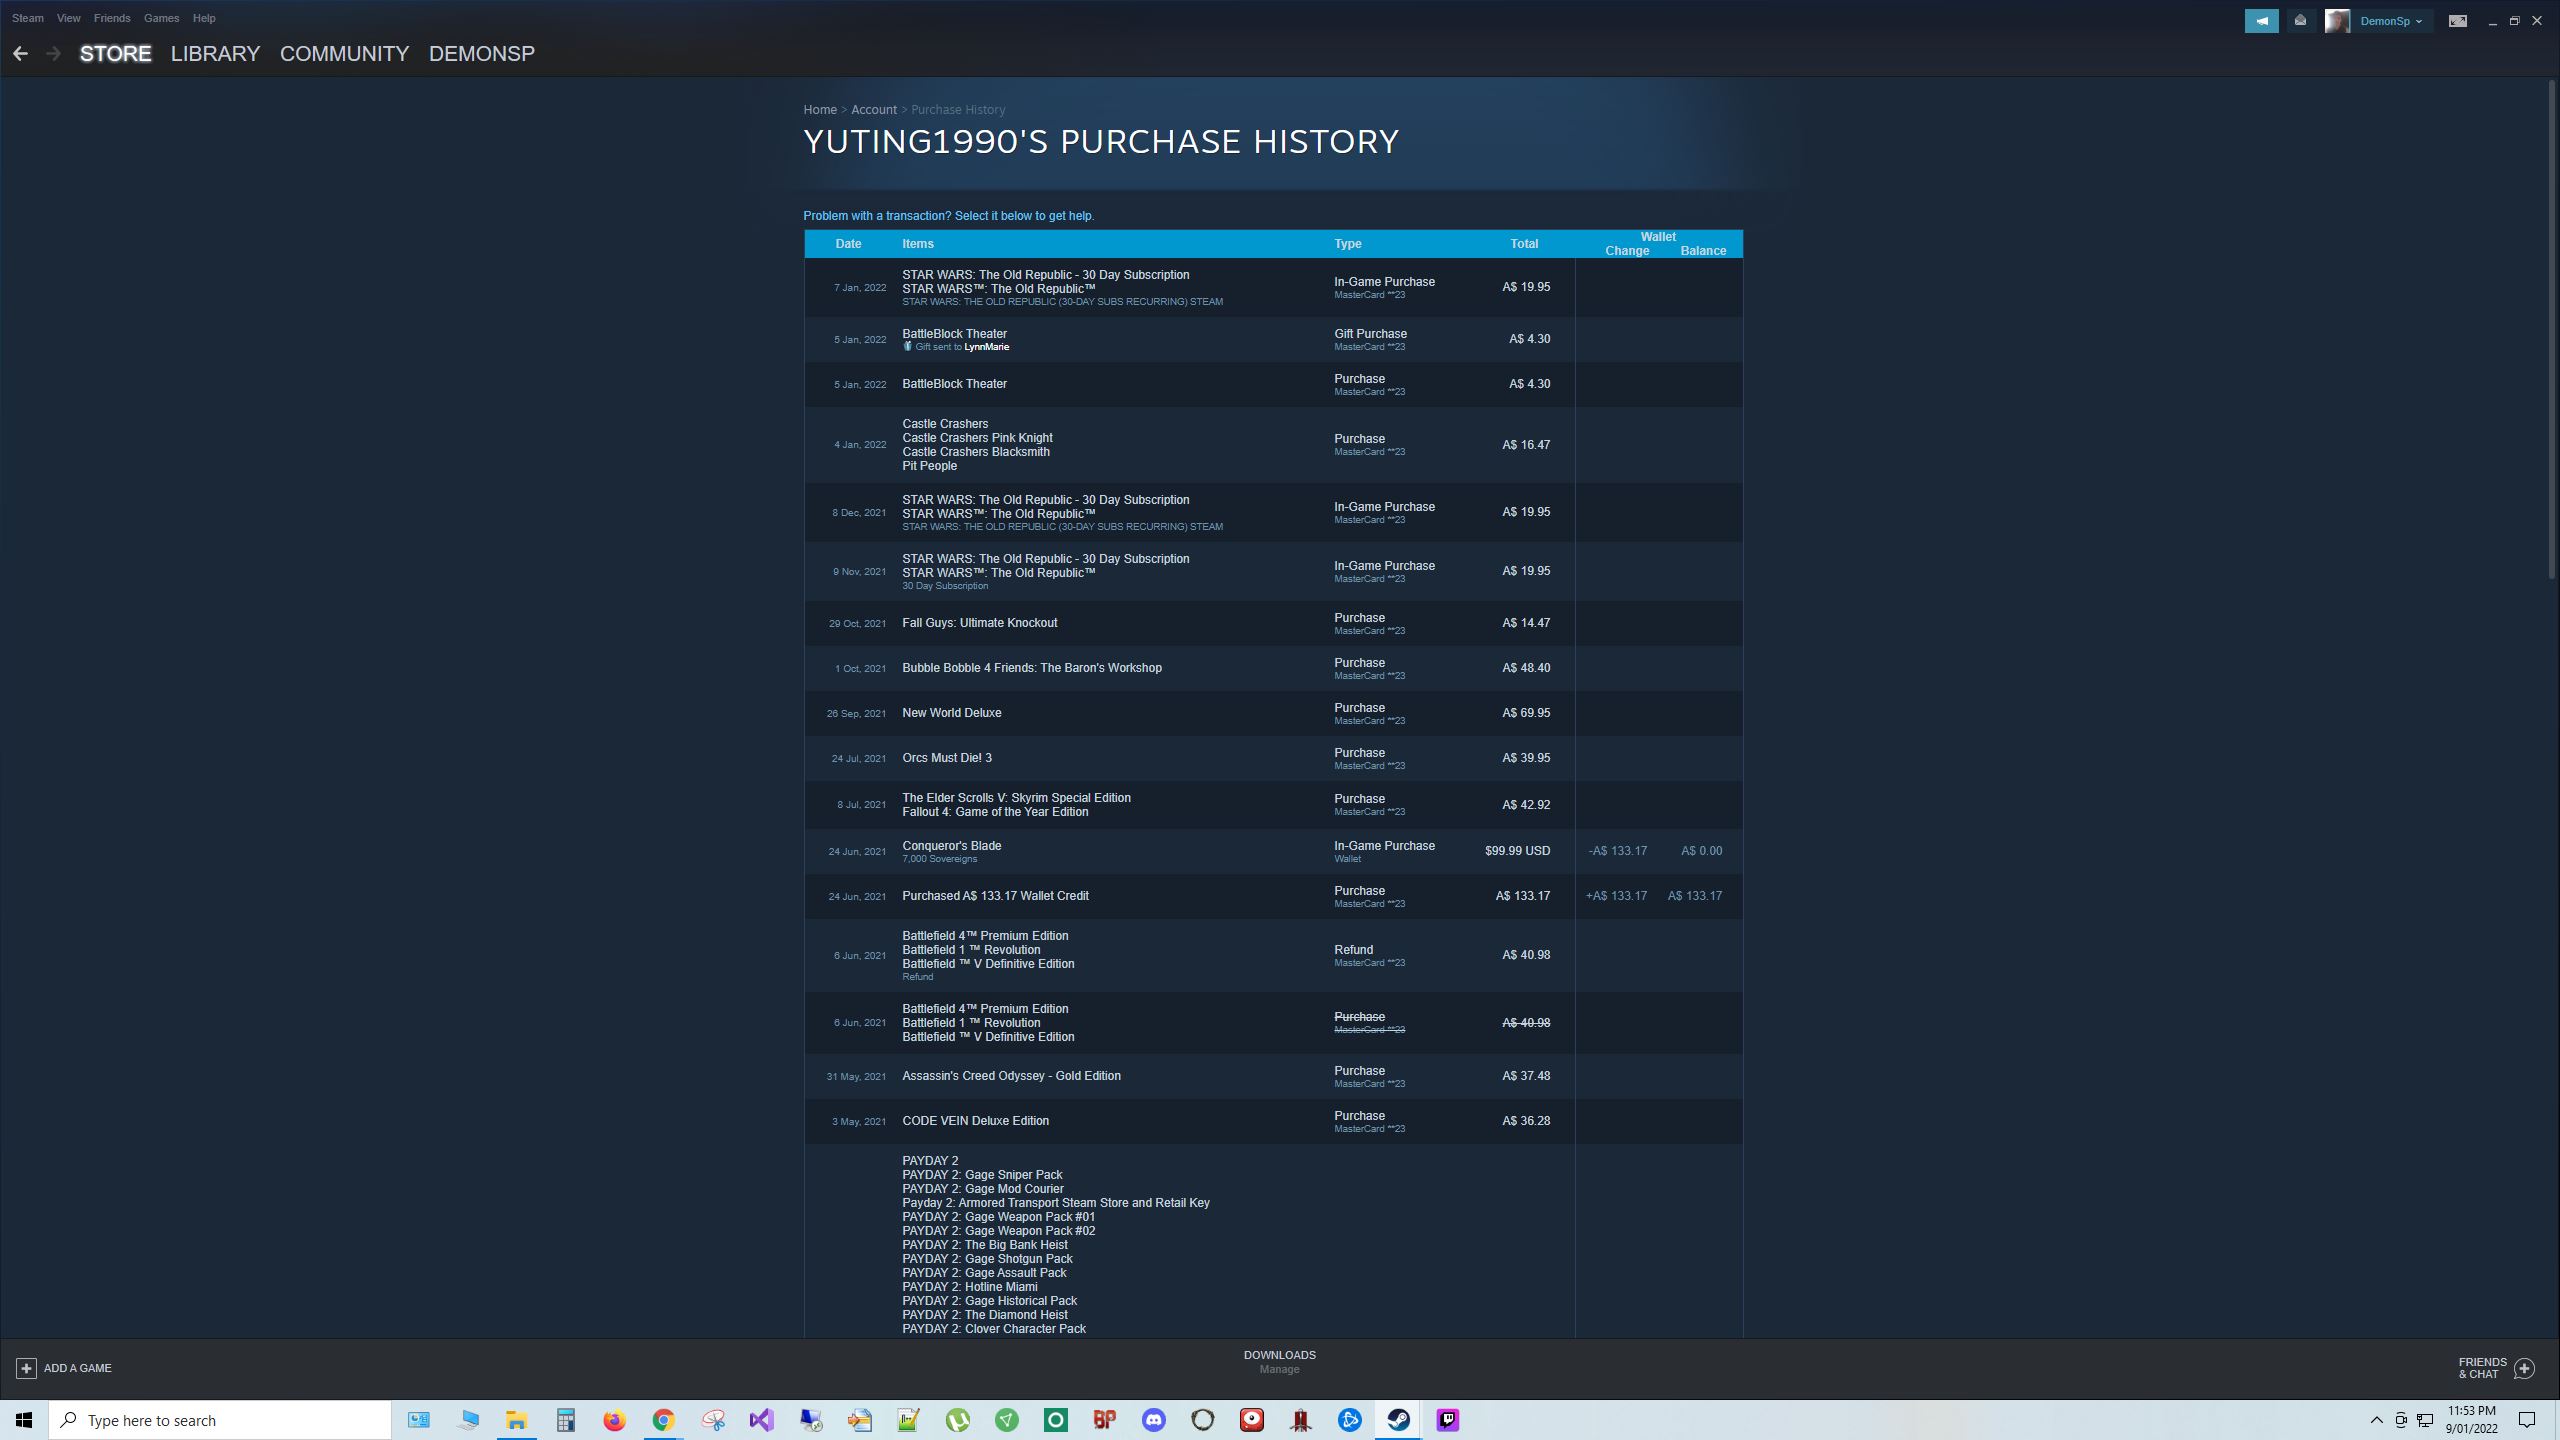Open the Games menu
Screen dimensions: 2560x1440
[161, 18]
